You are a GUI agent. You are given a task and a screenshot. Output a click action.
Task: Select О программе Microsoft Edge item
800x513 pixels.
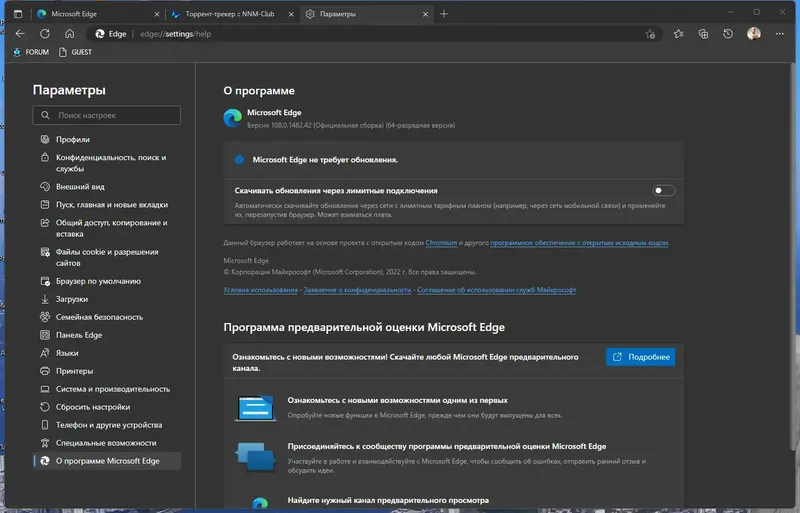click(107, 461)
